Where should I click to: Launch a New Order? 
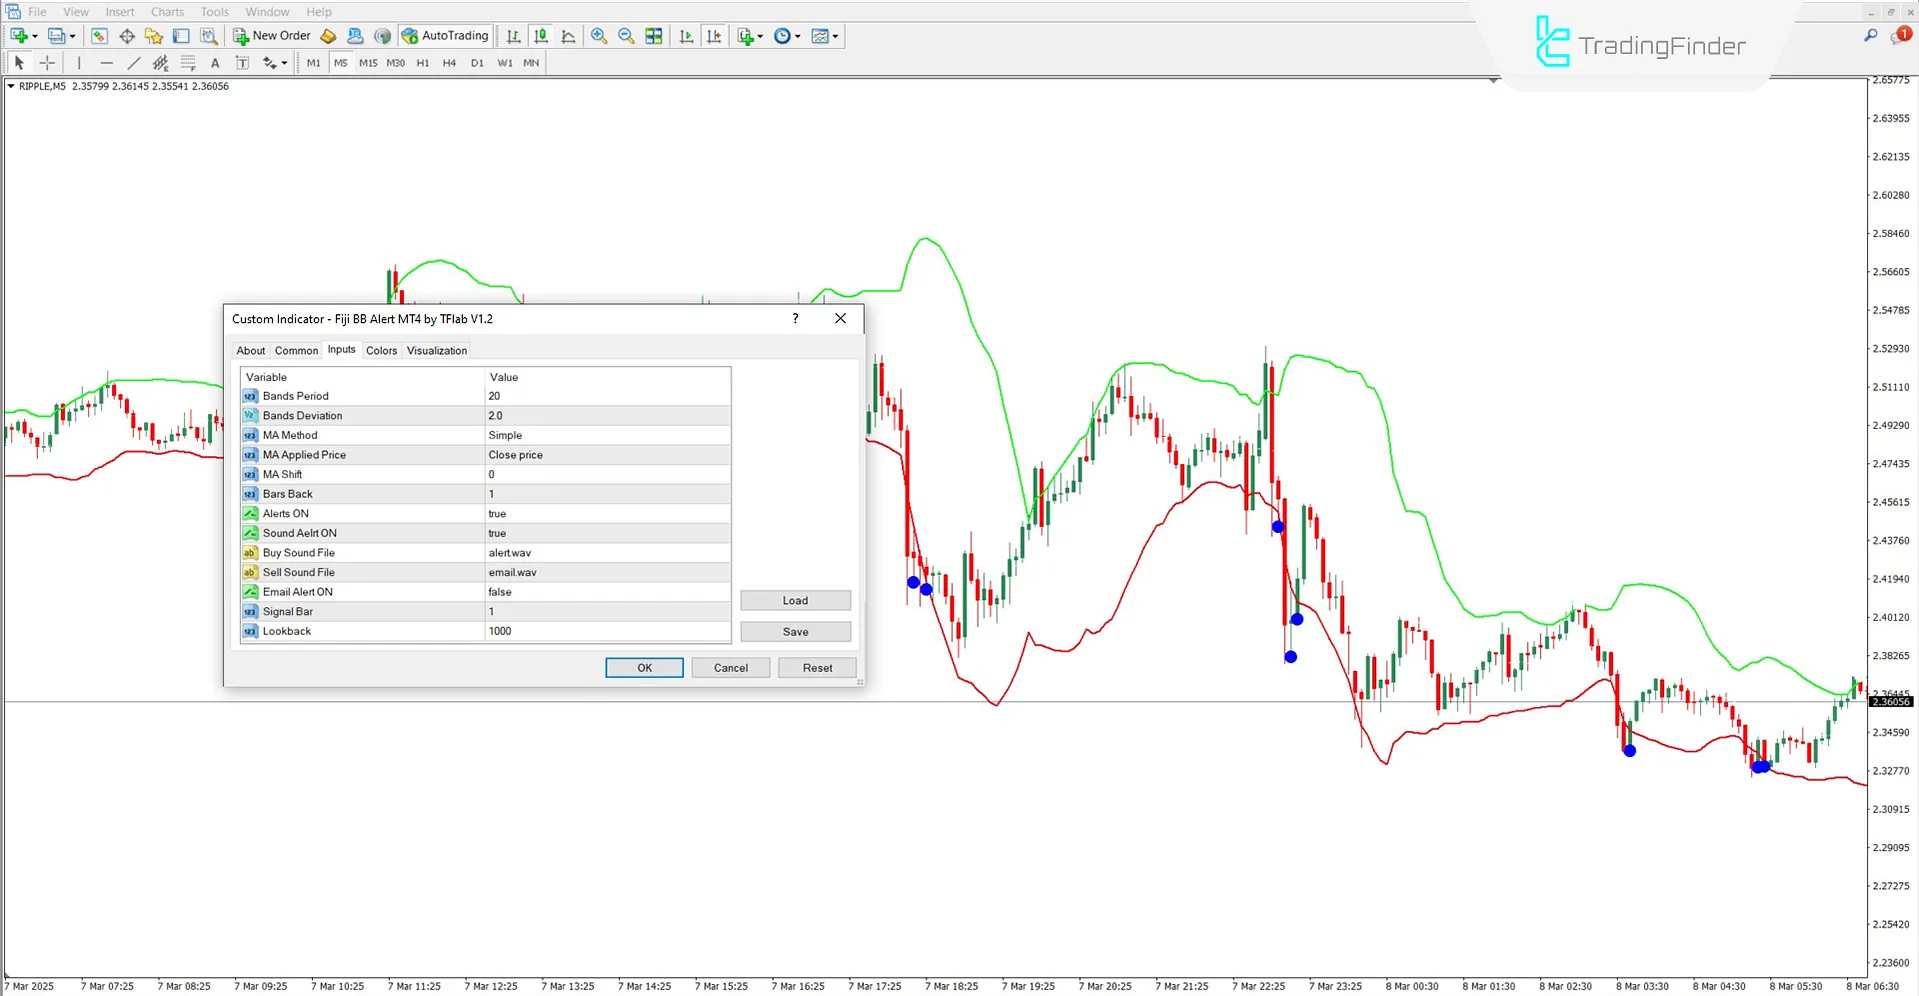[271, 35]
